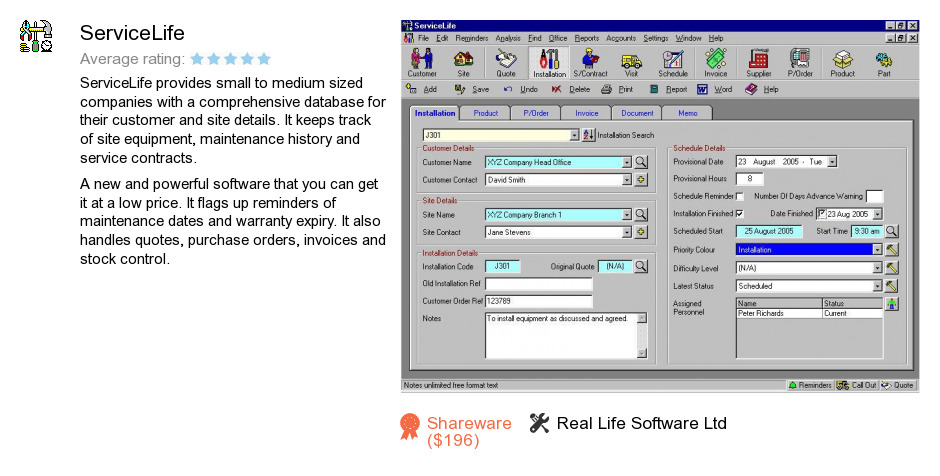Click the Assigned Personnel person icon

click(891, 304)
